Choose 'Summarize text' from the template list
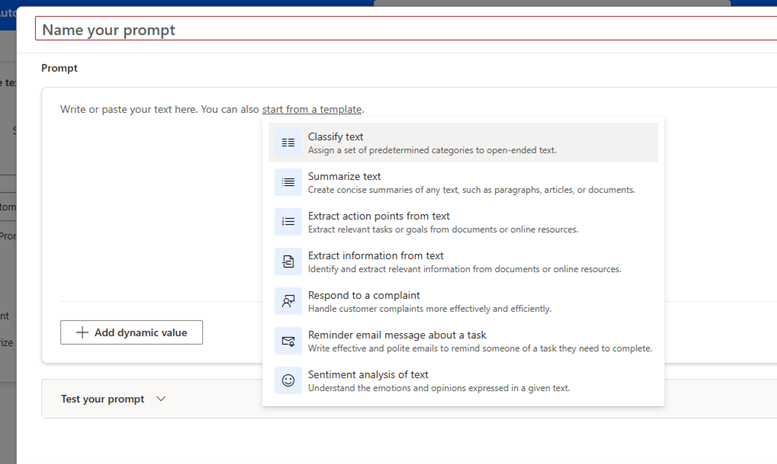The width and height of the screenshot is (777, 464). point(344,176)
